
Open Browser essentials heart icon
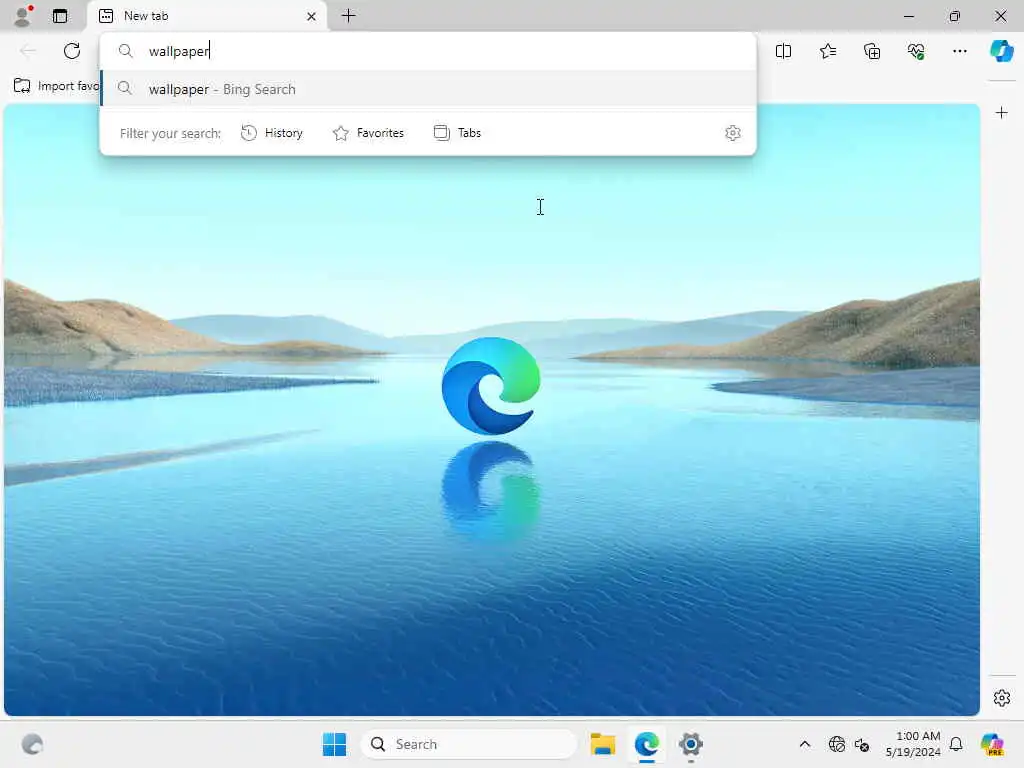coord(916,51)
